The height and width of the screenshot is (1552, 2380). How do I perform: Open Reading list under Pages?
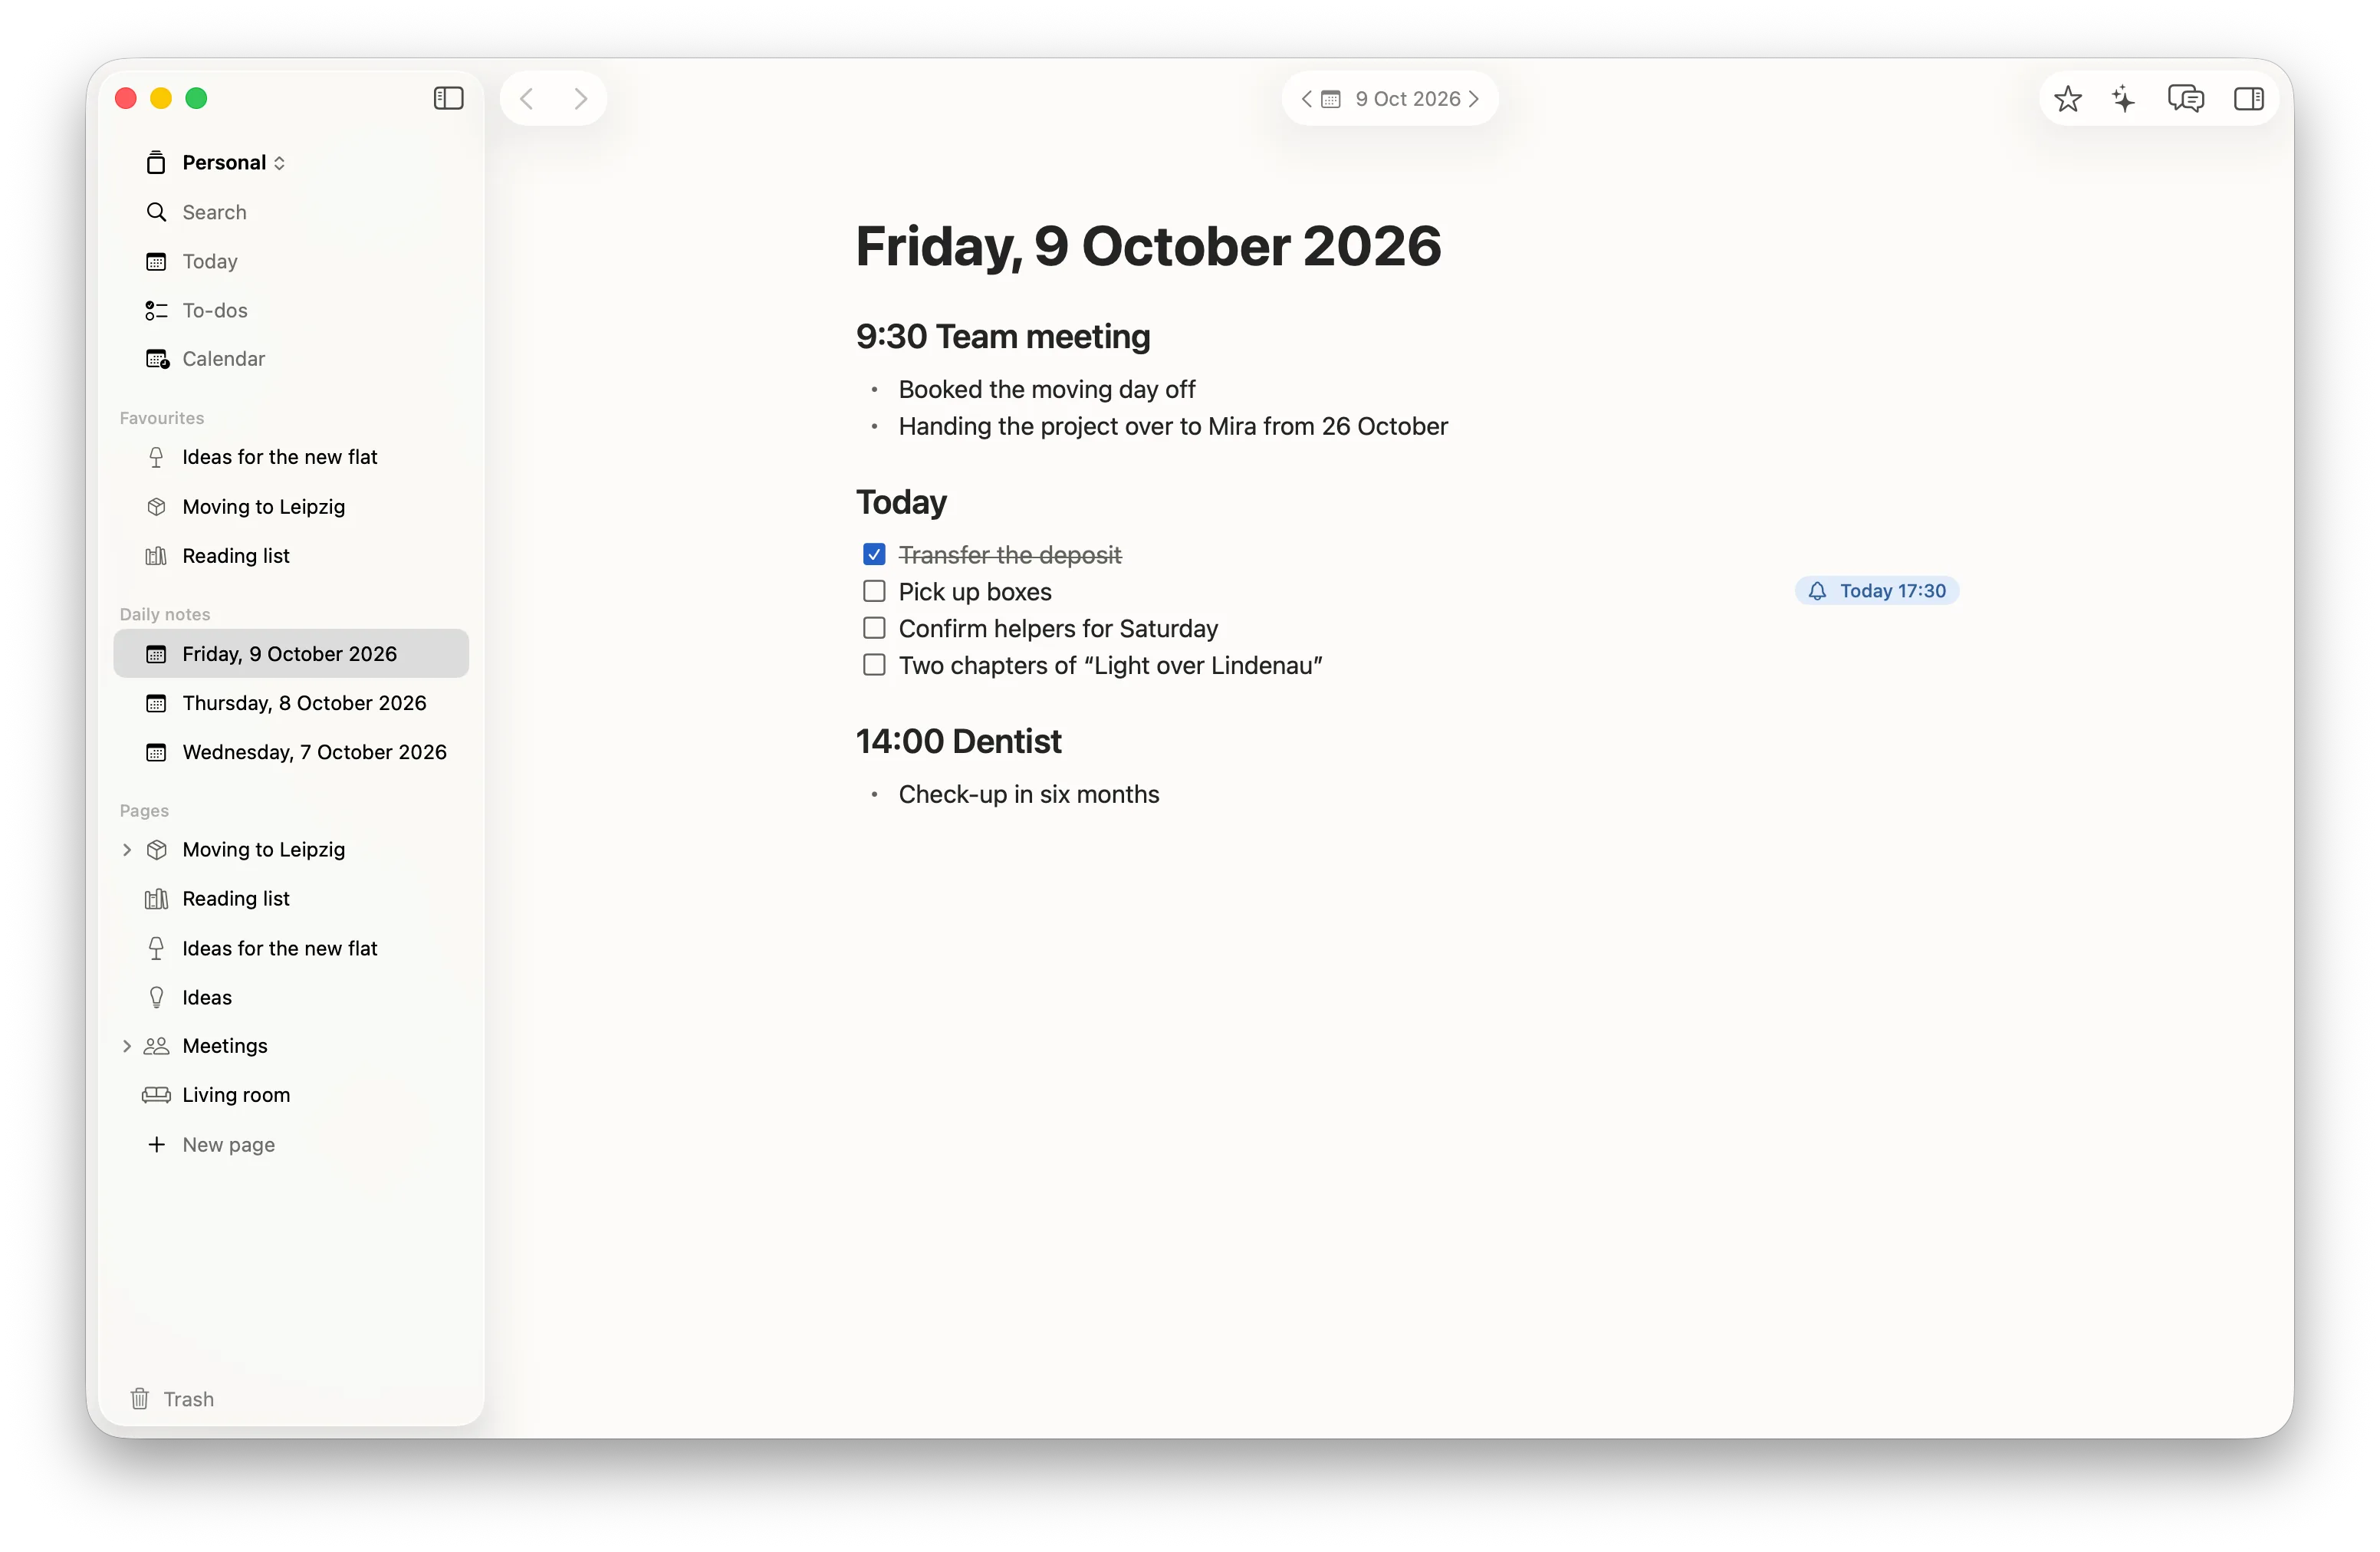click(x=290, y=898)
